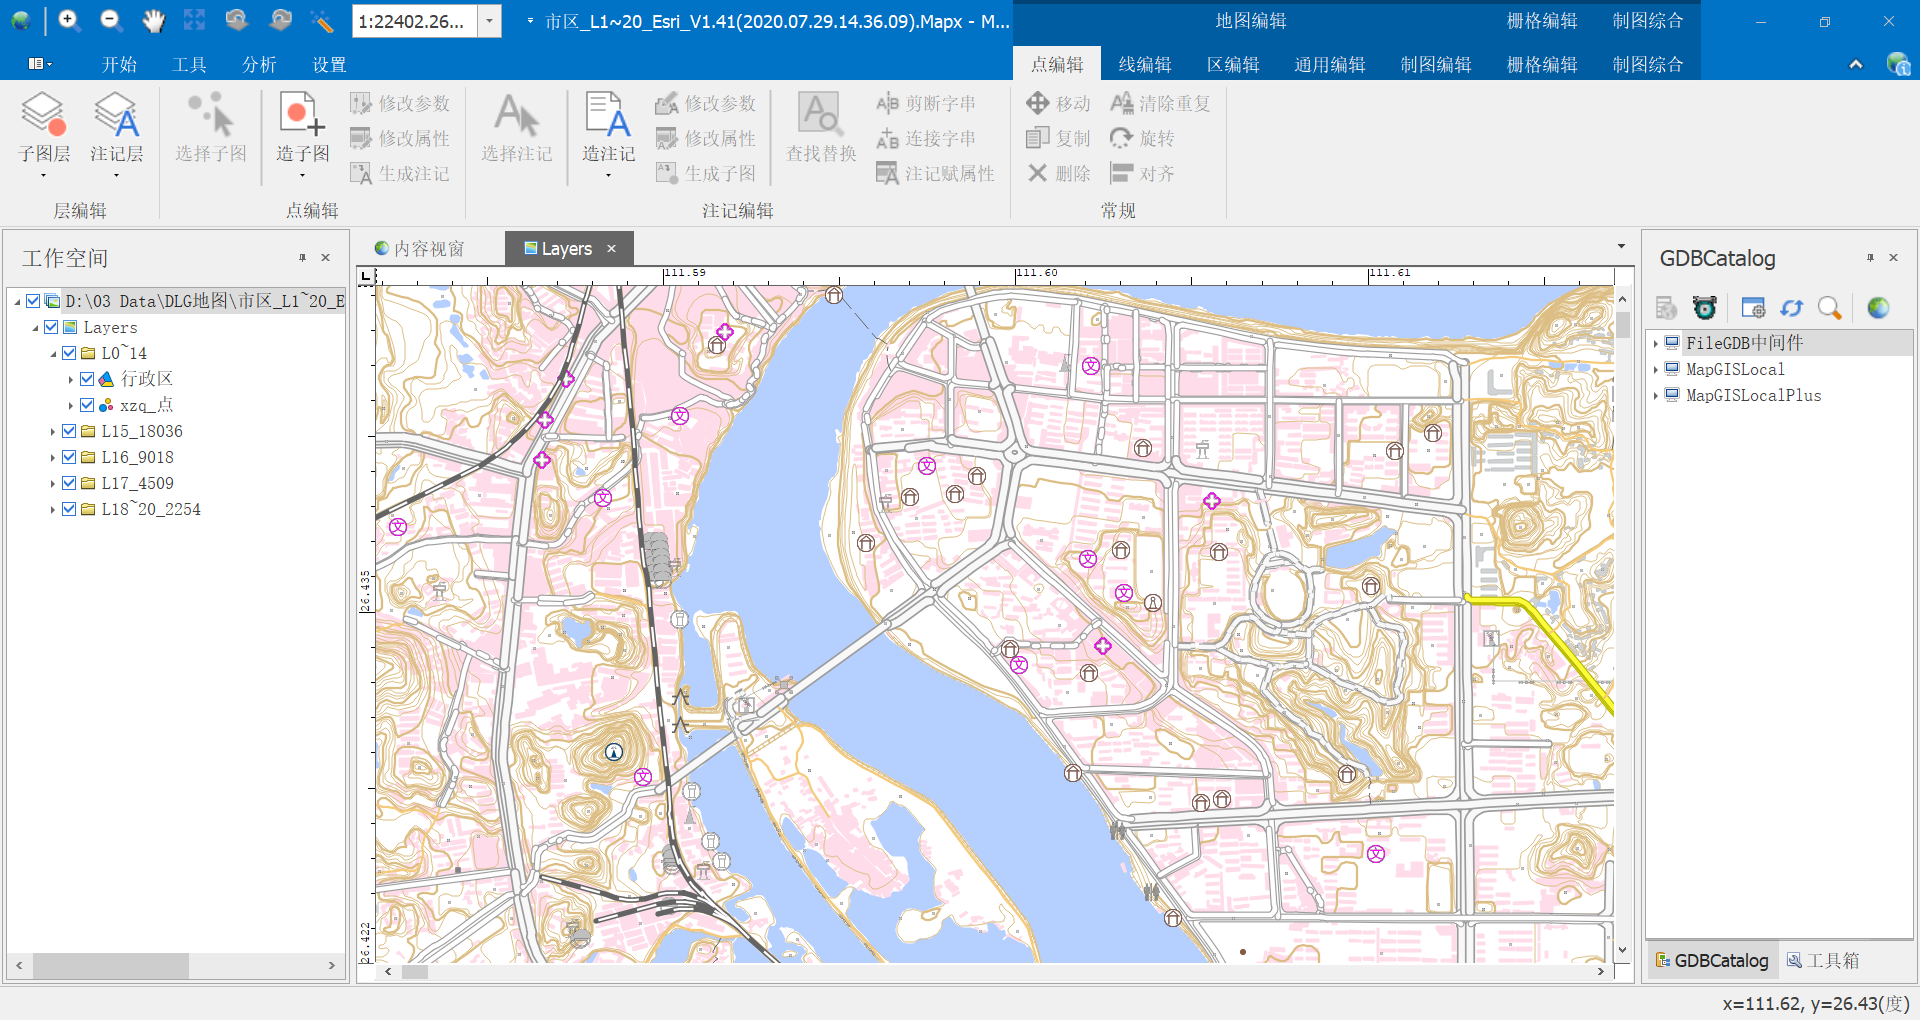Open the 工具 menu tab

click(x=189, y=64)
